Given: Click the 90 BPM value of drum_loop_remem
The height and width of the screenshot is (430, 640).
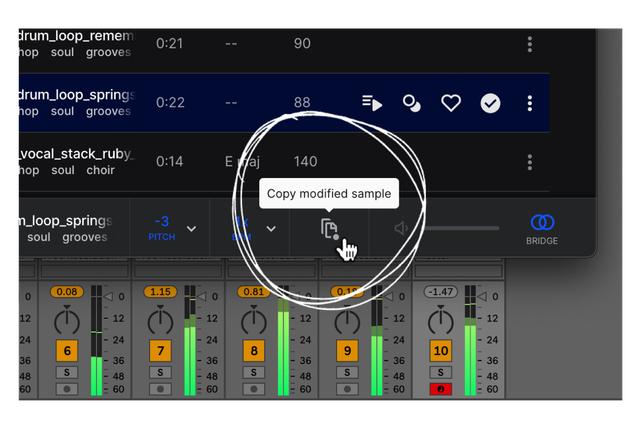Looking at the screenshot, I should click(x=302, y=44).
